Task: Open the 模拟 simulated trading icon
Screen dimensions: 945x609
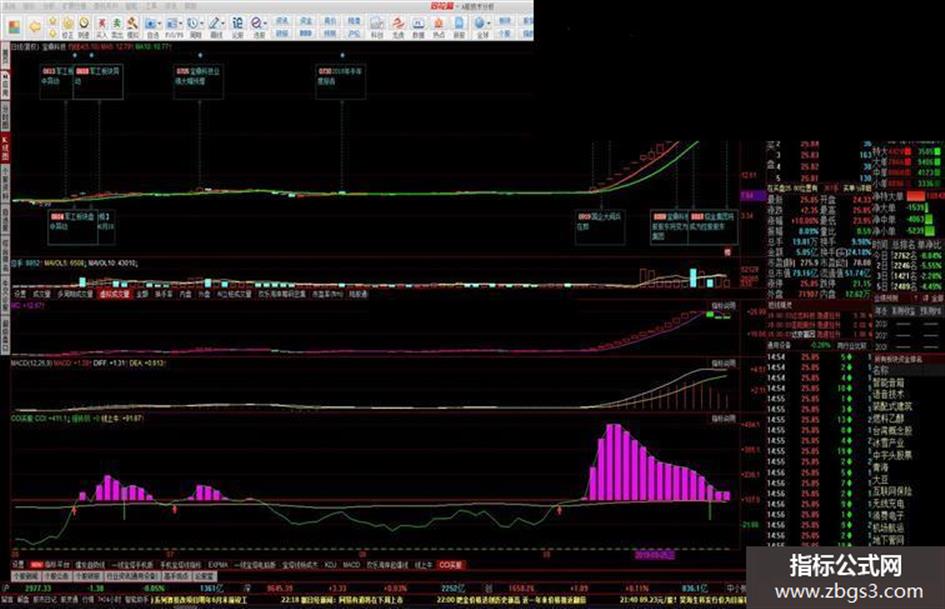Action: point(133,27)
